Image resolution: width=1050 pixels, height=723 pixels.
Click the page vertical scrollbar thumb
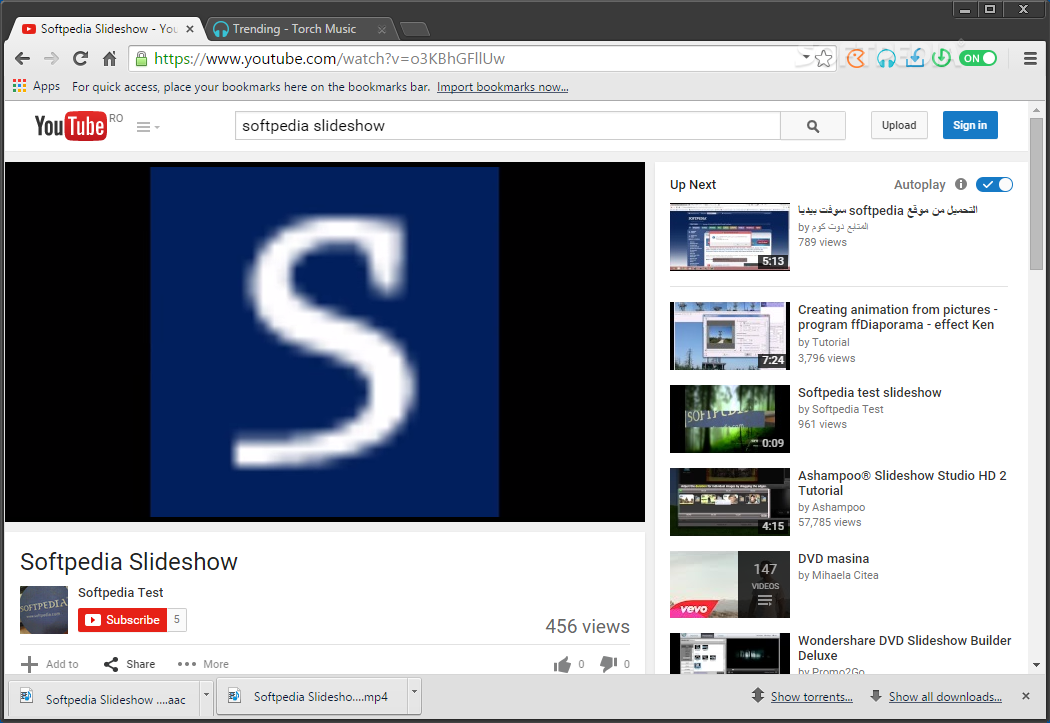[x=1036, y=194]
